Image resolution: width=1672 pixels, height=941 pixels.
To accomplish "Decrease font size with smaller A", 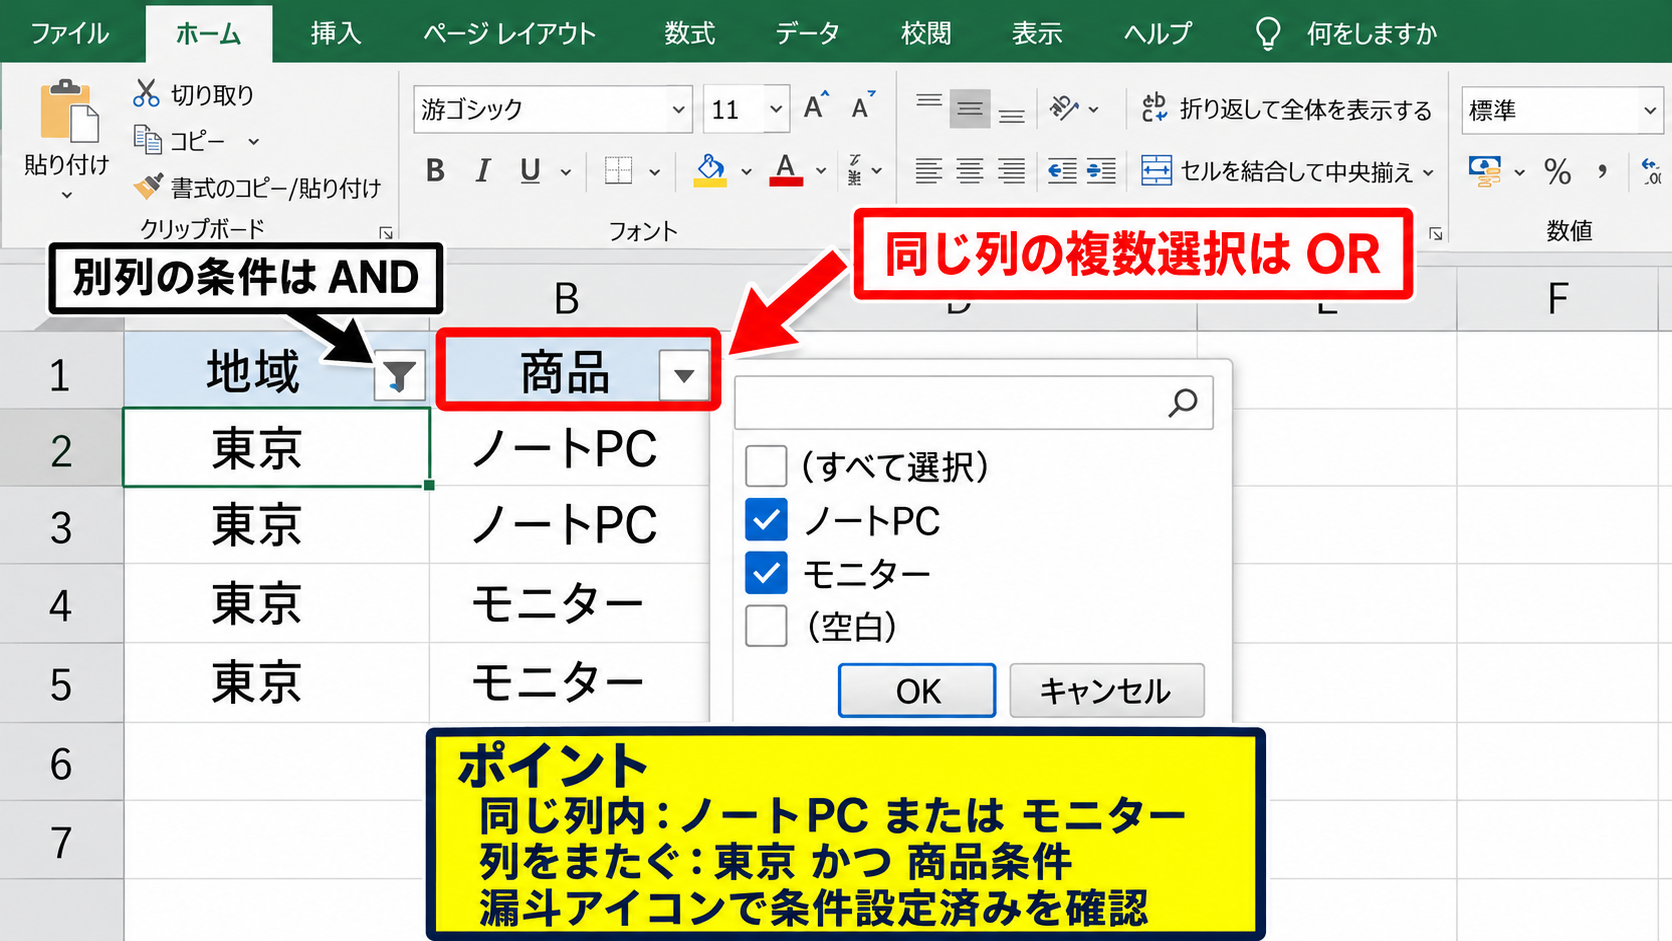I will point(863,107).
